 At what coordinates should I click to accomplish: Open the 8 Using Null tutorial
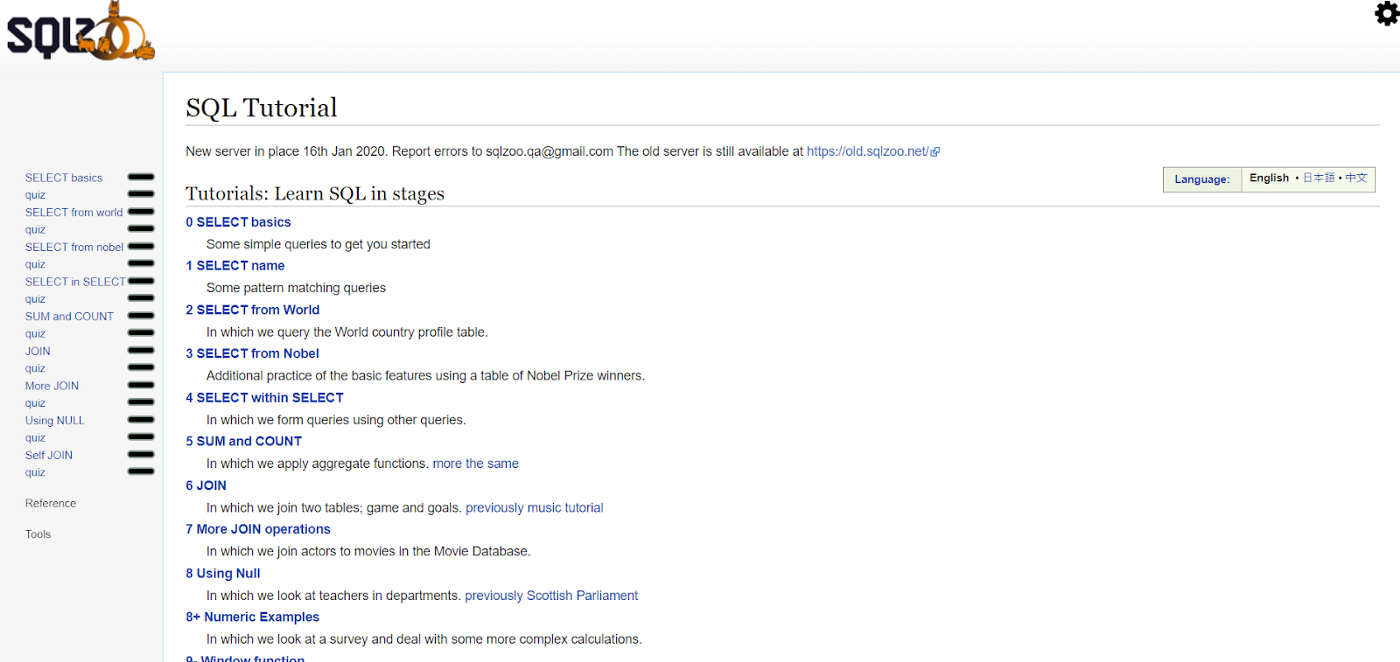pos(223,573)
